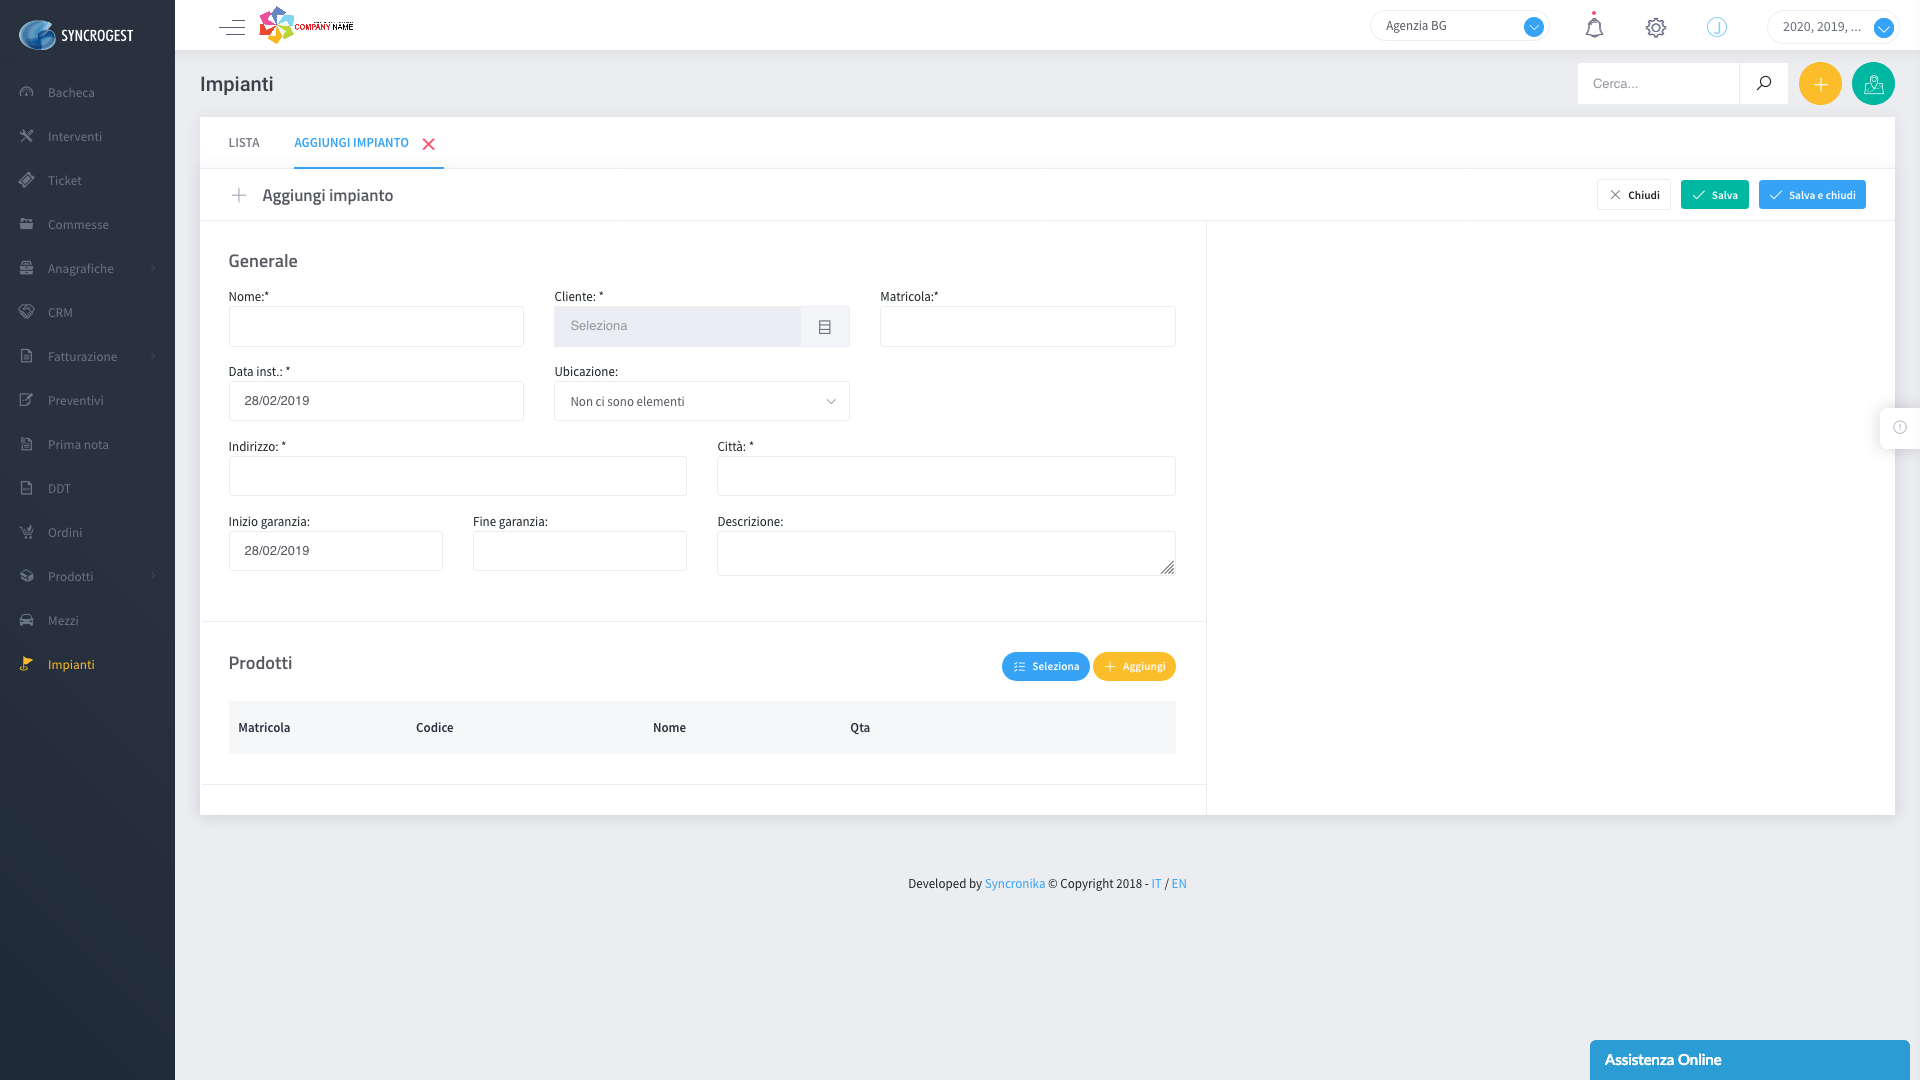Open Preventivi menu item
Viewport: 1920px width, 1080px height.
pos(76,401)
